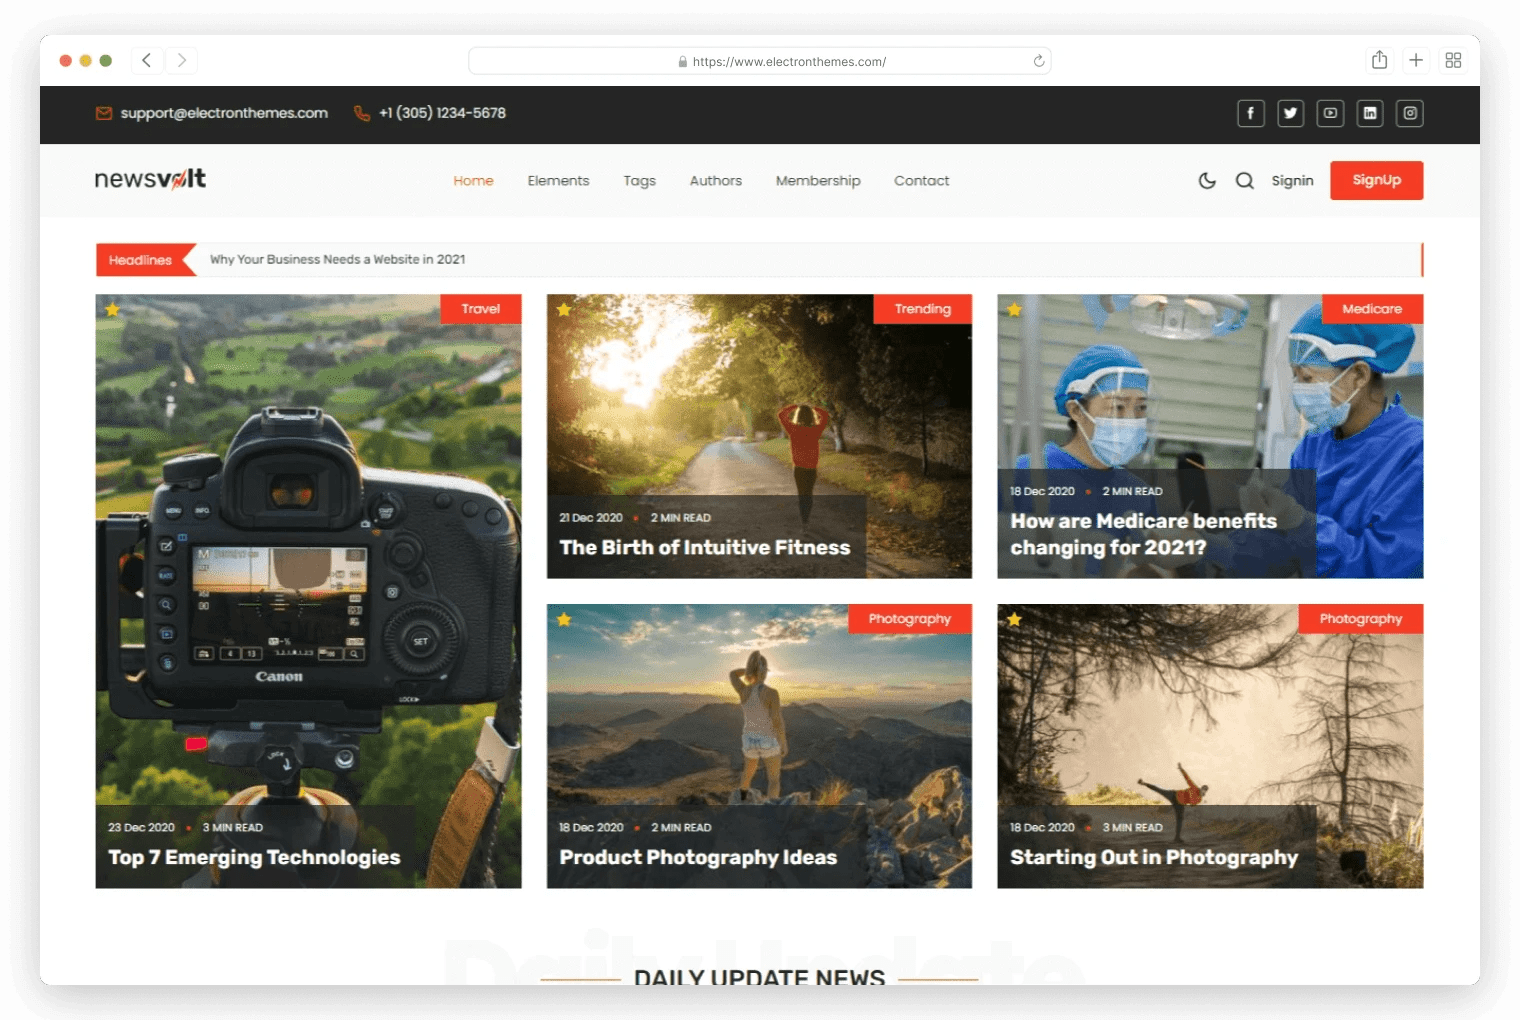Screen dimensions: 1520x1020
Task: Click the padlock icon in the address bar
Action: point(683,62)
